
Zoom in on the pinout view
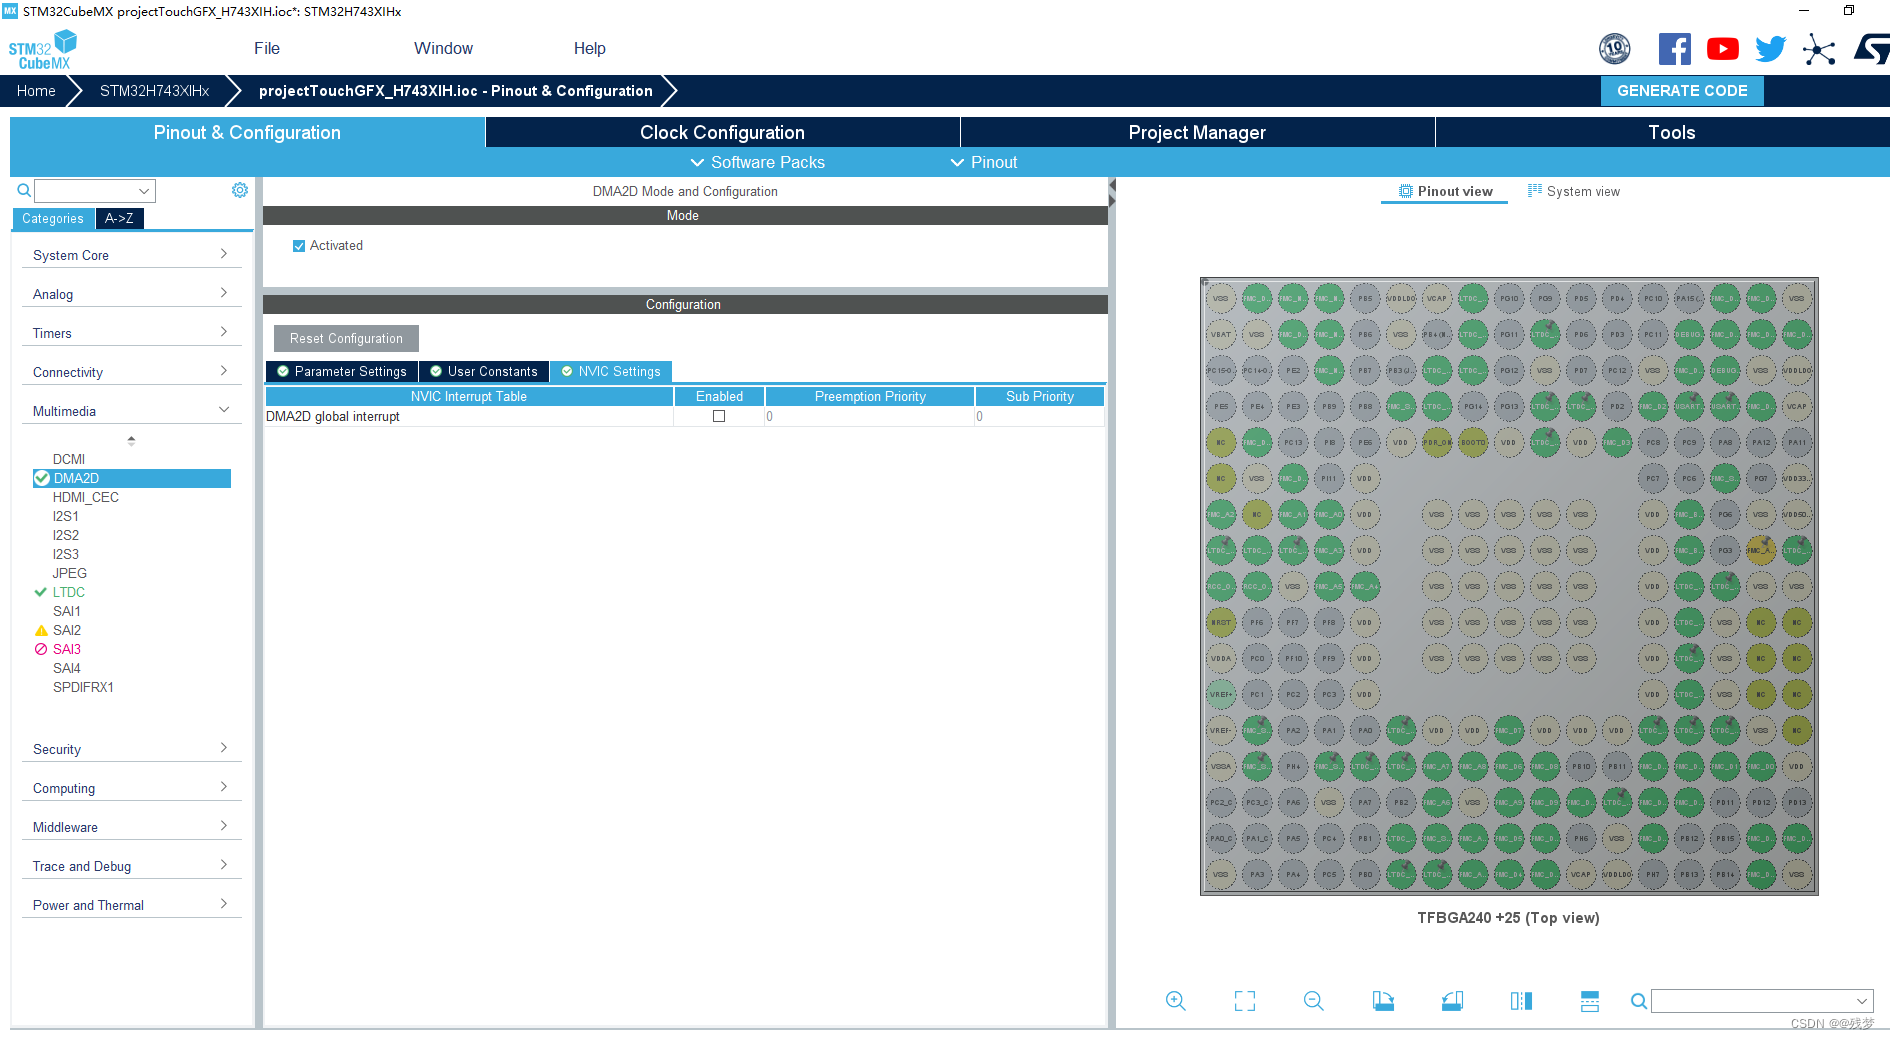(x=1176, y=1001)
